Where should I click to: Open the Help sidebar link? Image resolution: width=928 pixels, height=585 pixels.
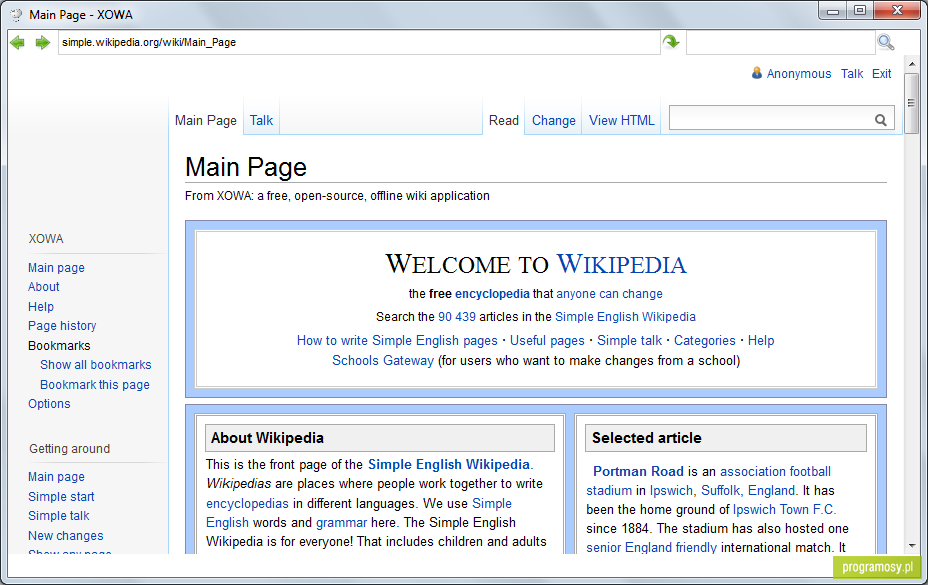(41, 307)
